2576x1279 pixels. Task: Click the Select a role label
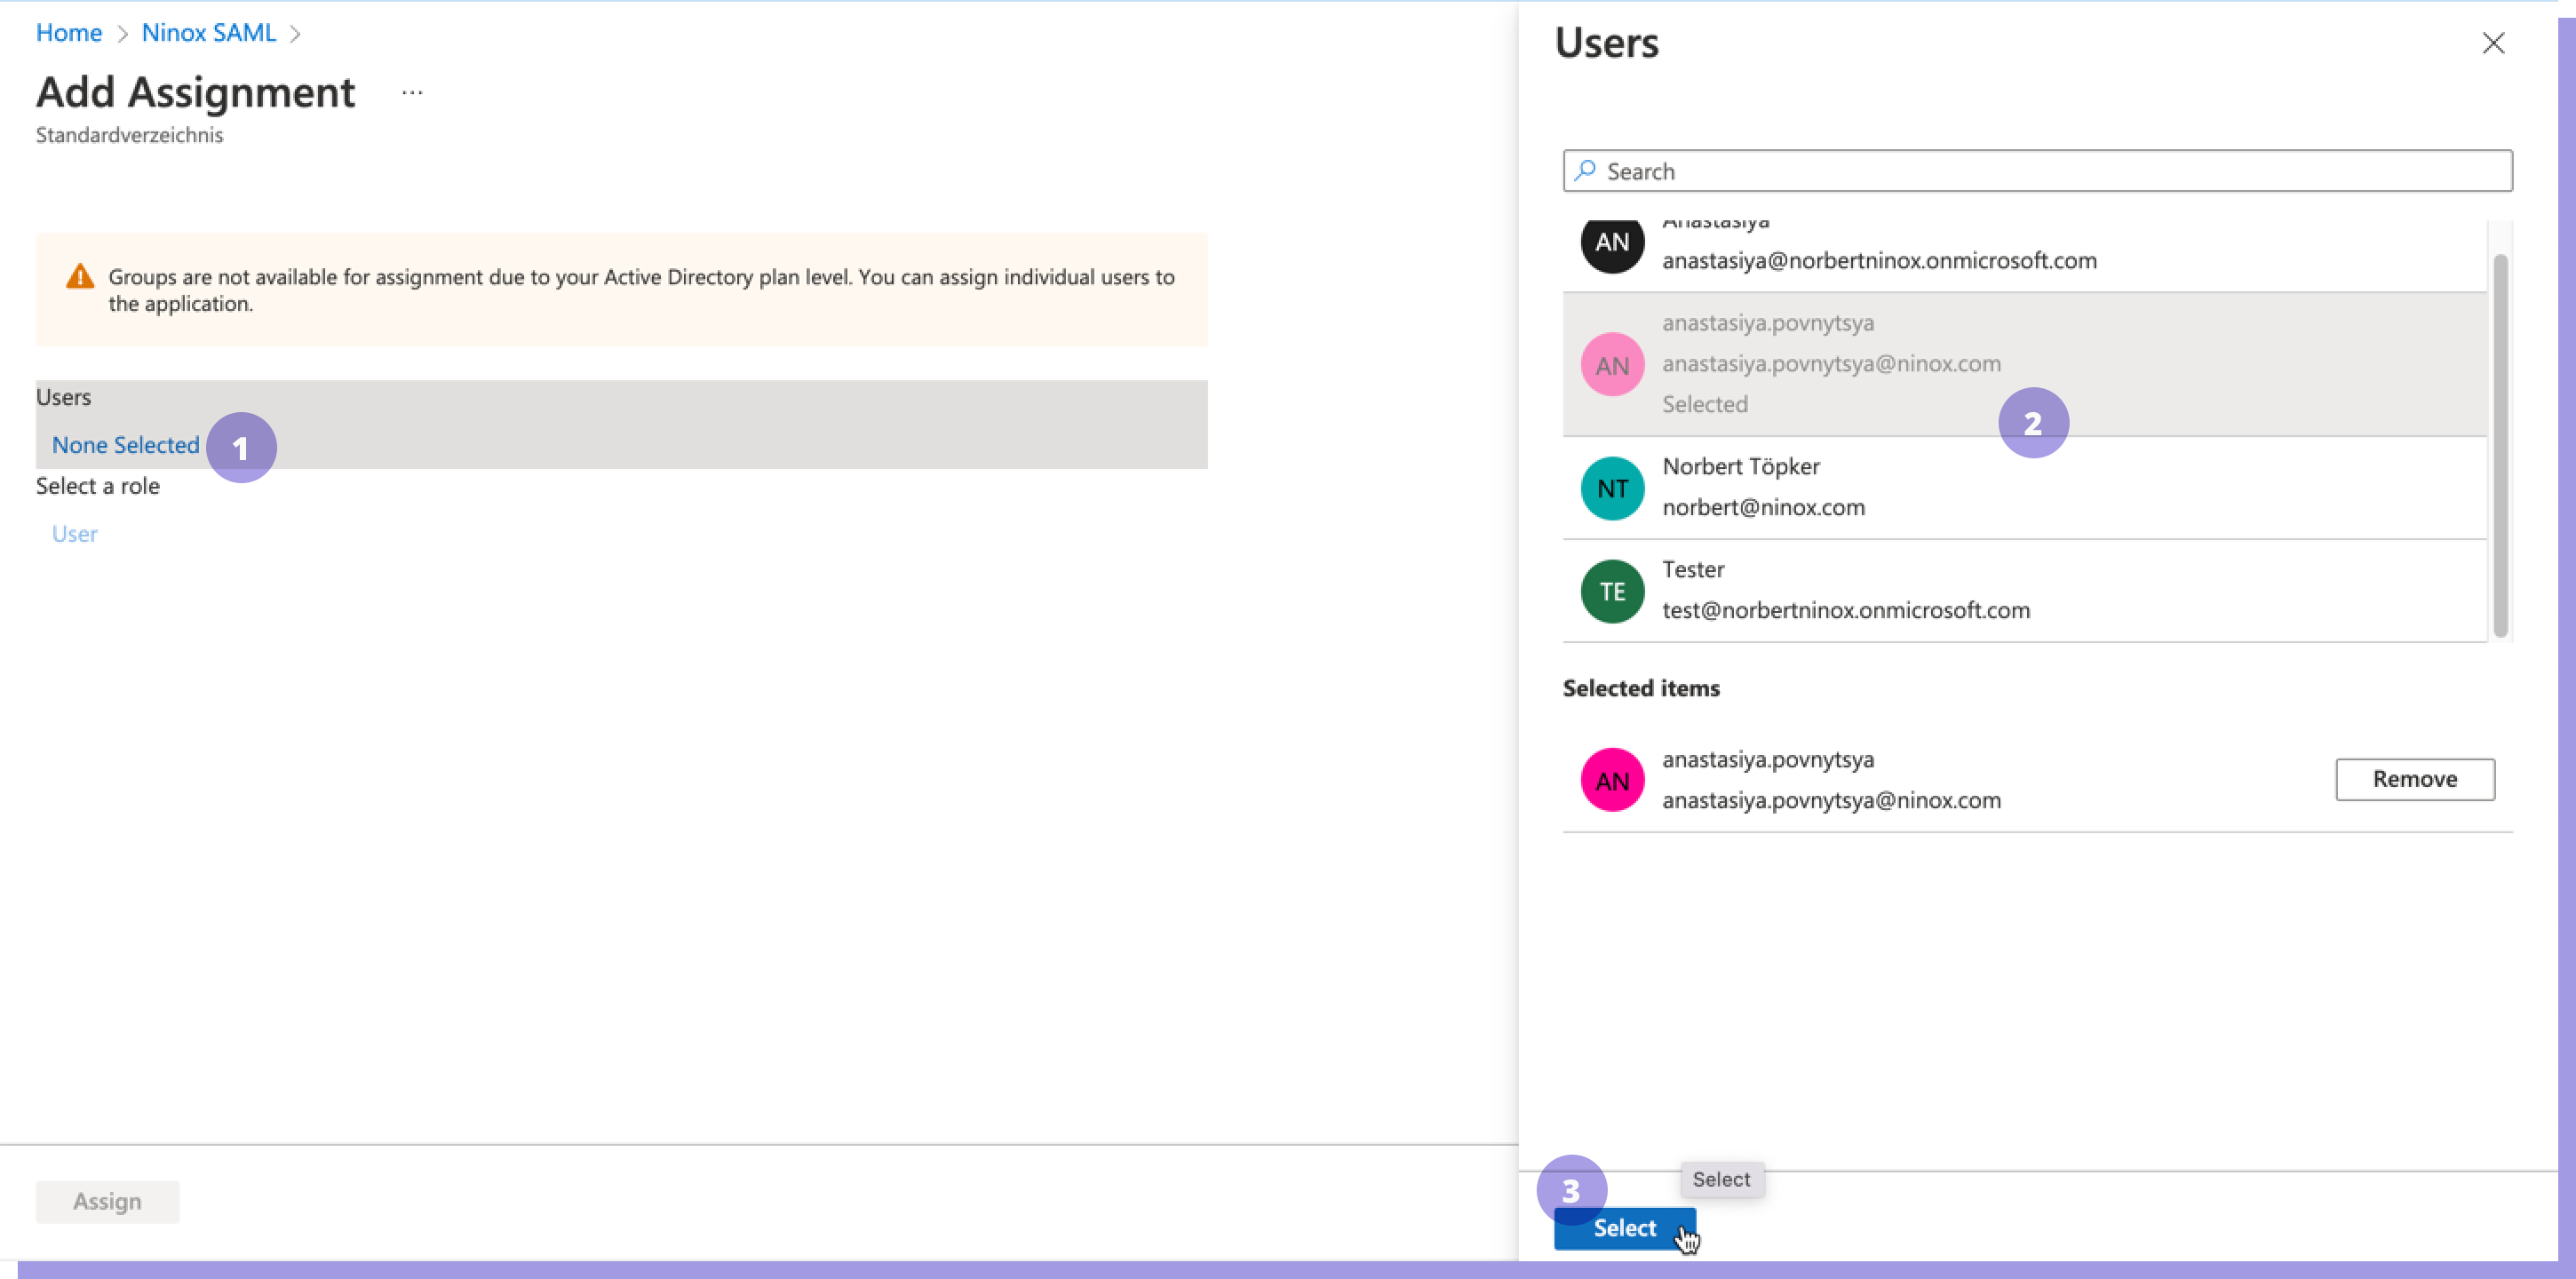click(98, 486)
